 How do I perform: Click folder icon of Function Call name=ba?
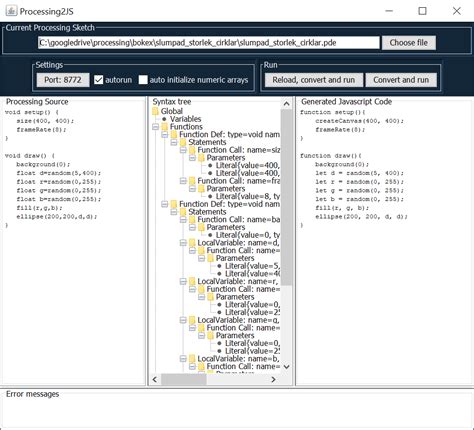click(192, 220)
